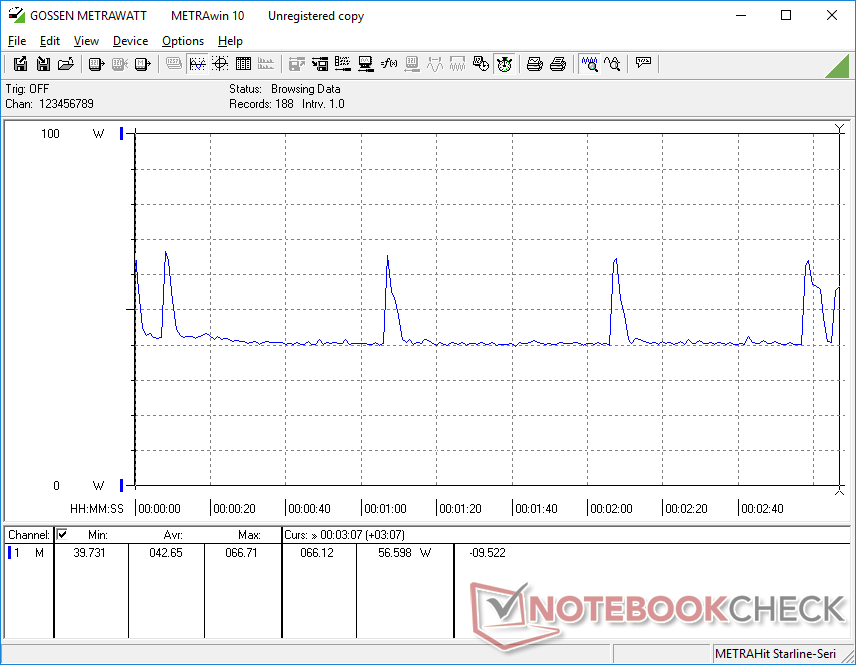Click the cursor marker at graph top-right
The image size is (856, 665).
point(840,128)
